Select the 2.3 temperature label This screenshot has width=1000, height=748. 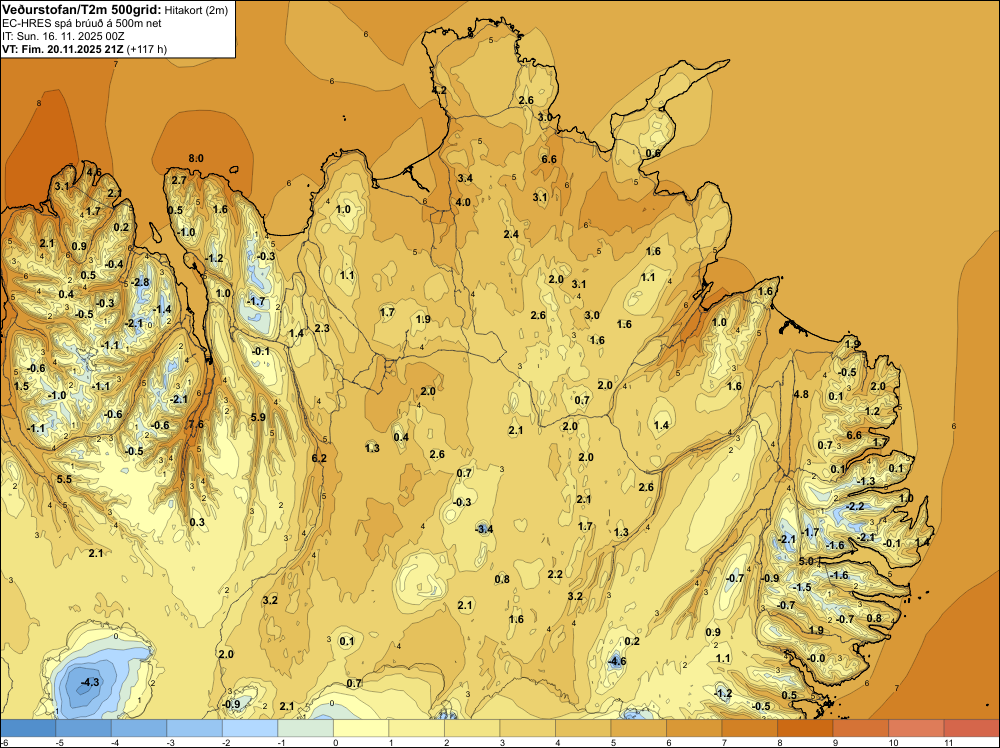tap(322, 328)
